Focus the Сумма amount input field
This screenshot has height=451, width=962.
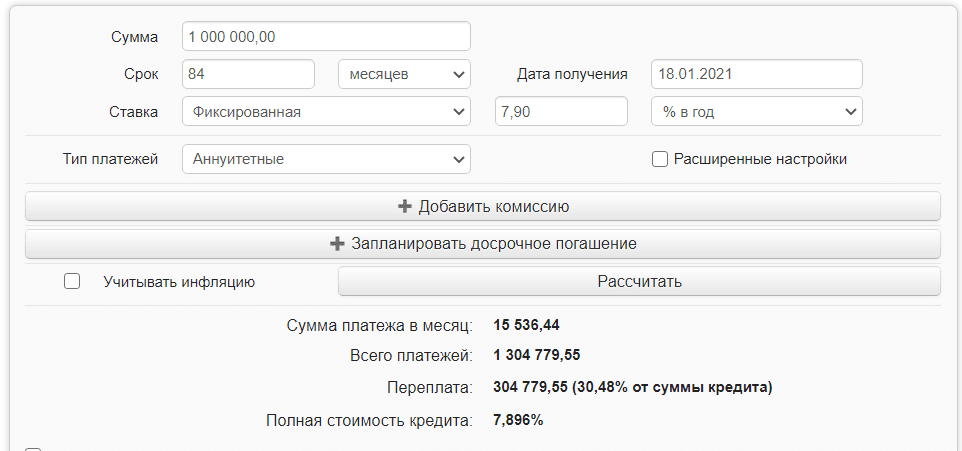click(326, 37)
